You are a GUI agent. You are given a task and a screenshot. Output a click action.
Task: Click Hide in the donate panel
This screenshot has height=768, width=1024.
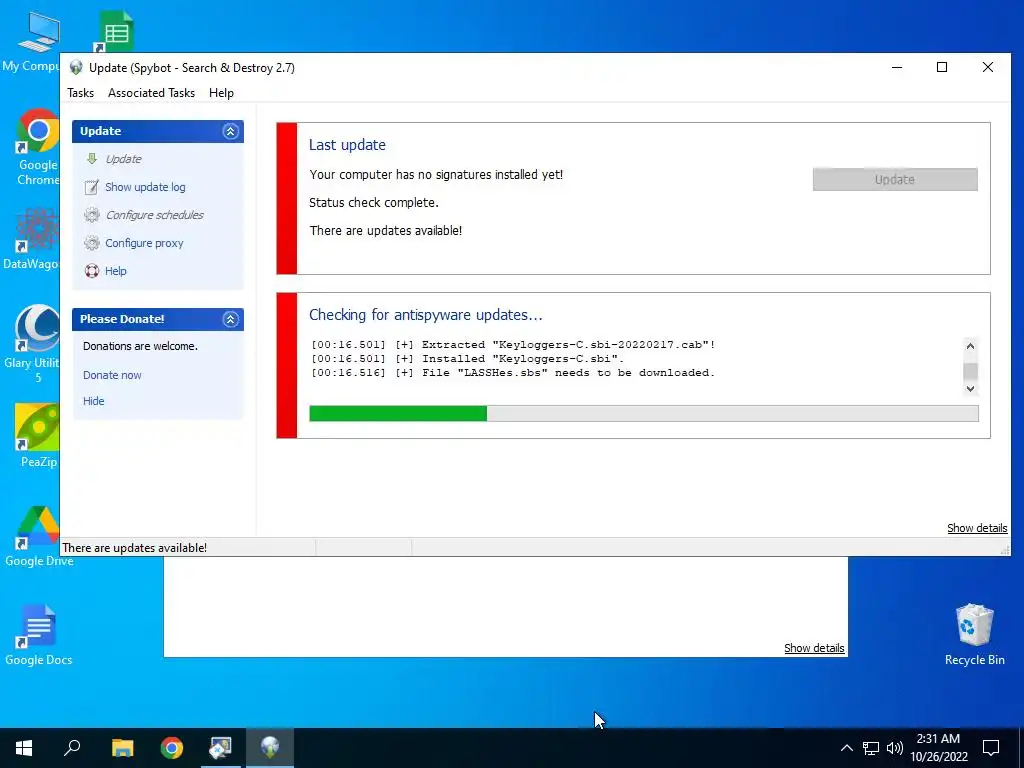[93, 401]
